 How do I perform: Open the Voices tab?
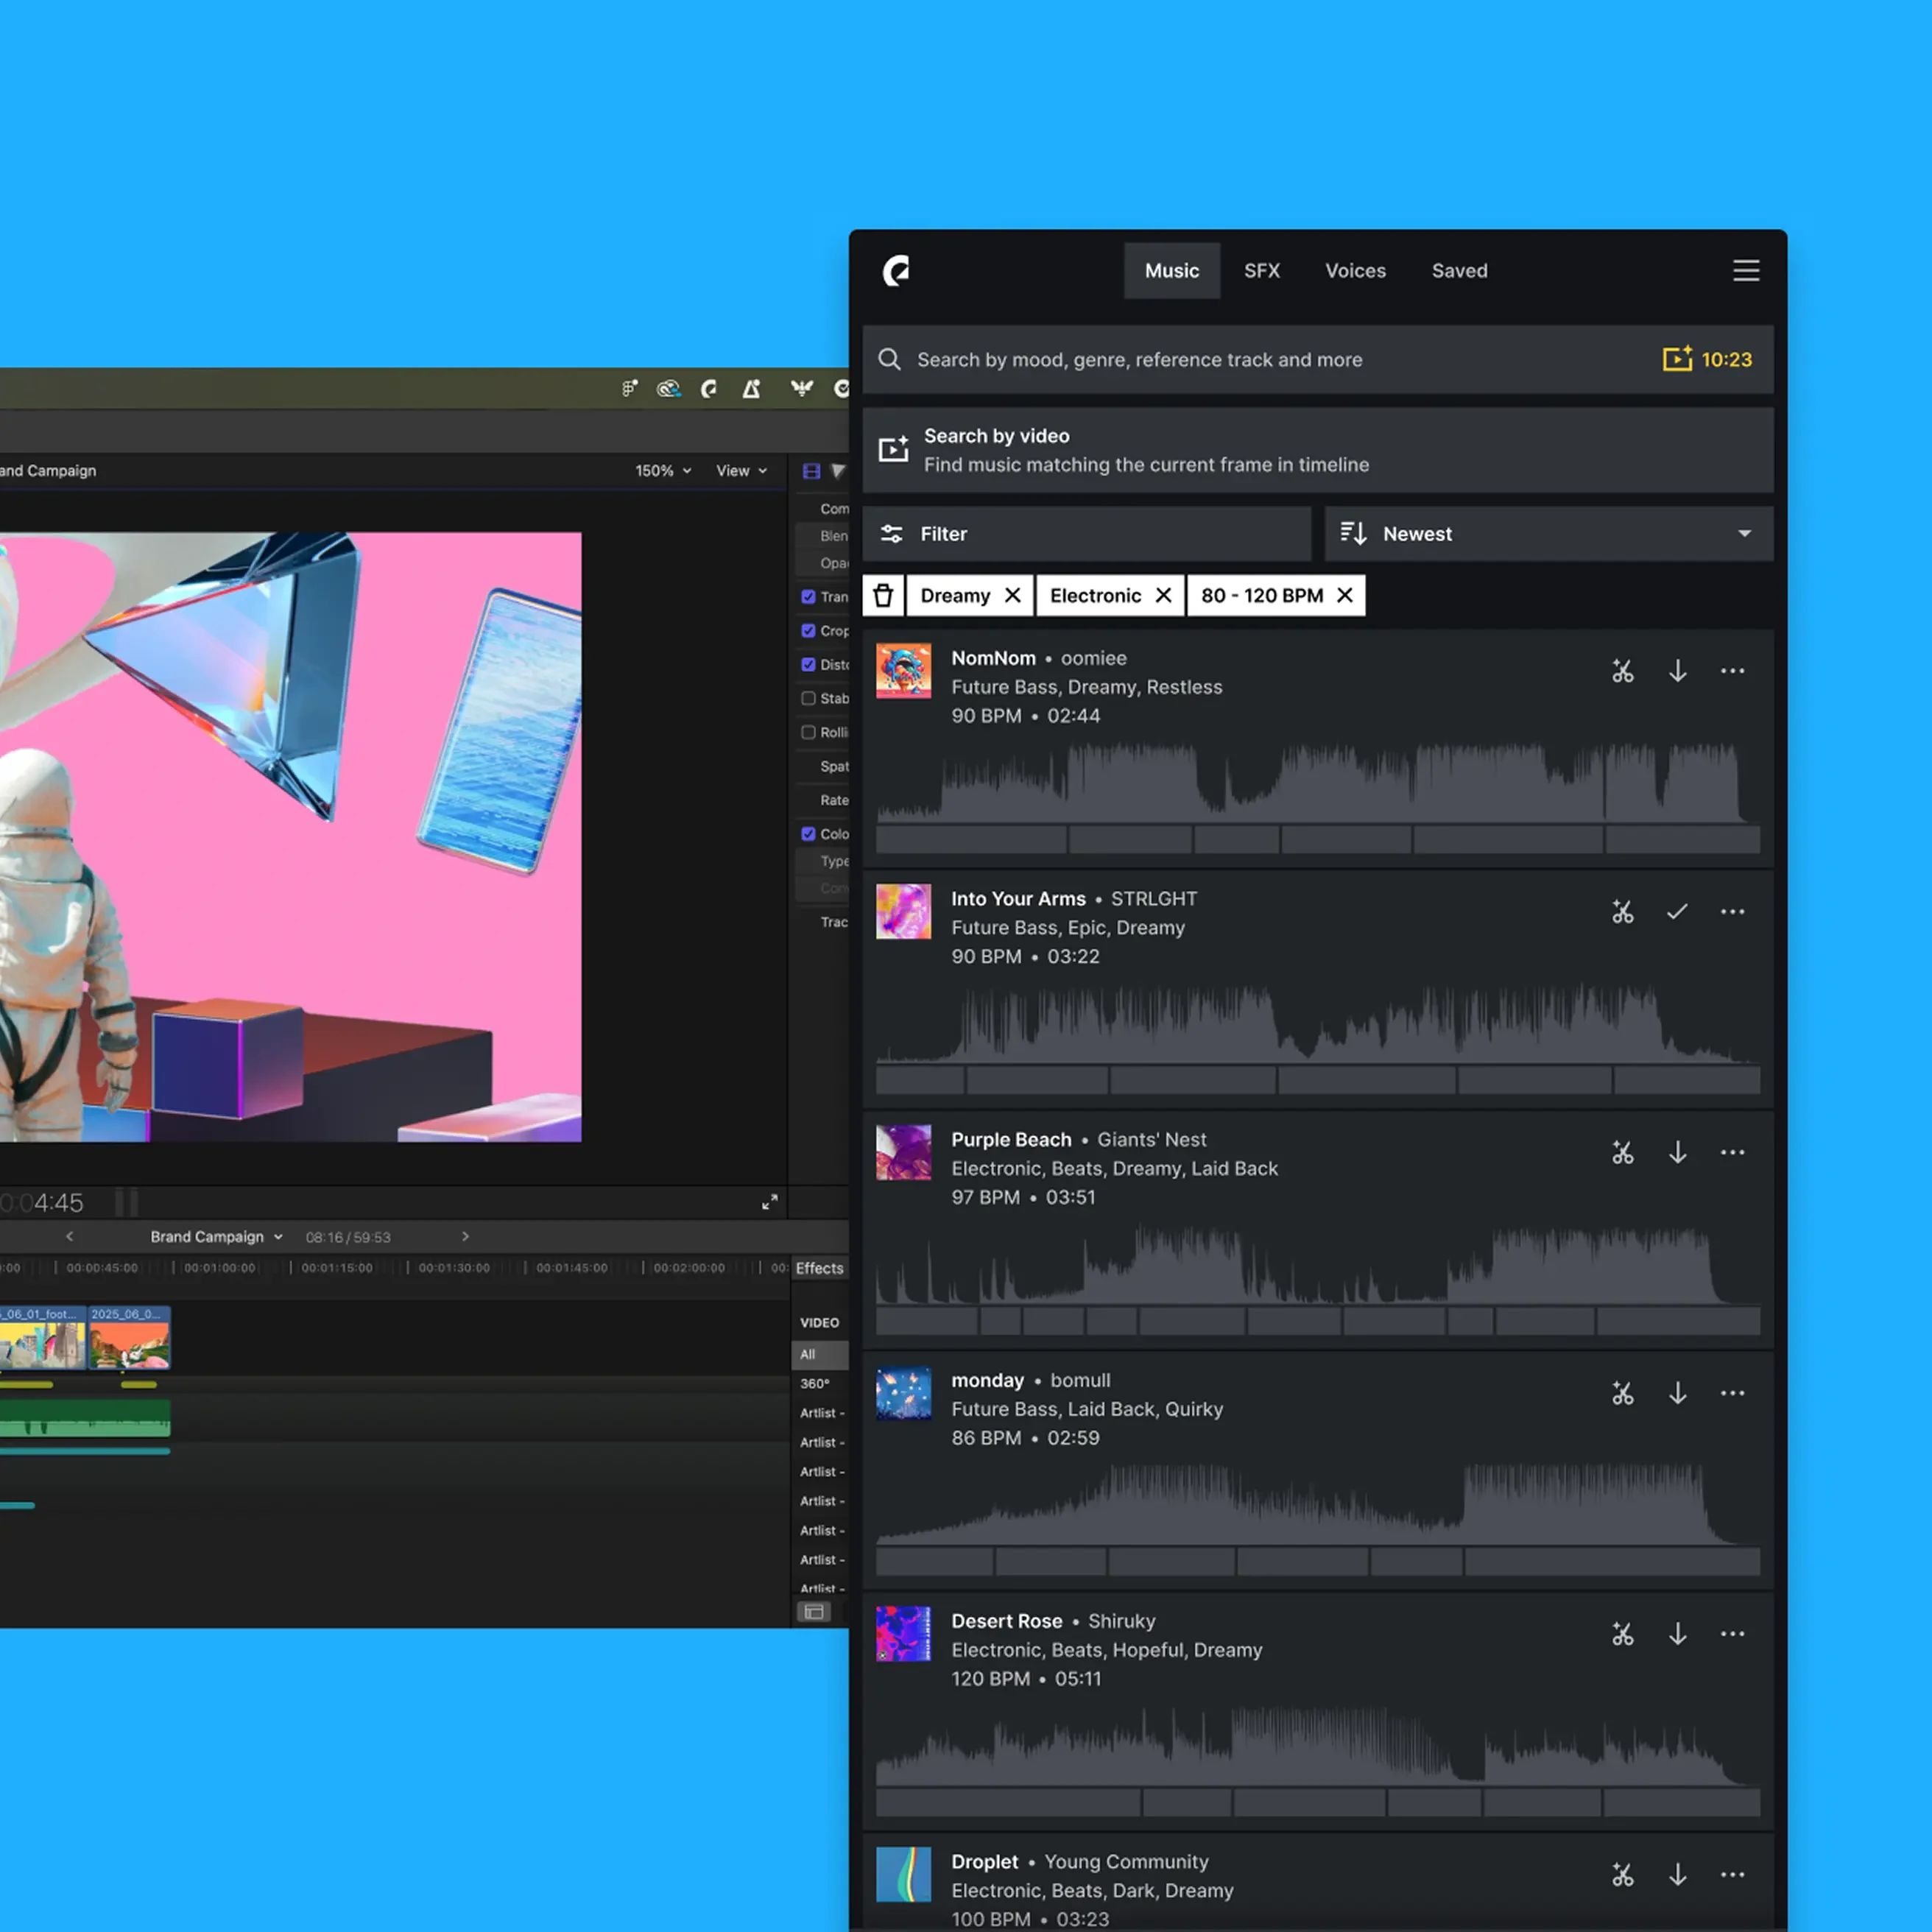click(1355, 270)
